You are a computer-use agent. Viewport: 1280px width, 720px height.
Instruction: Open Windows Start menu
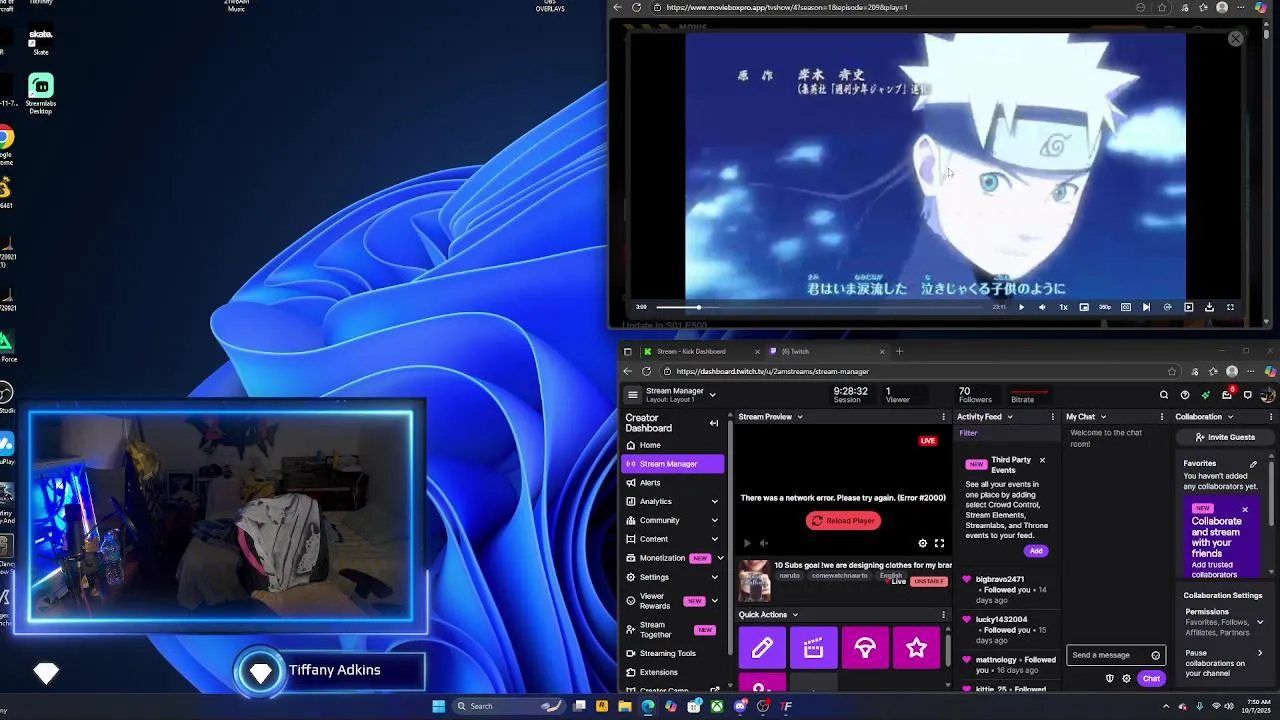(438, 706)
